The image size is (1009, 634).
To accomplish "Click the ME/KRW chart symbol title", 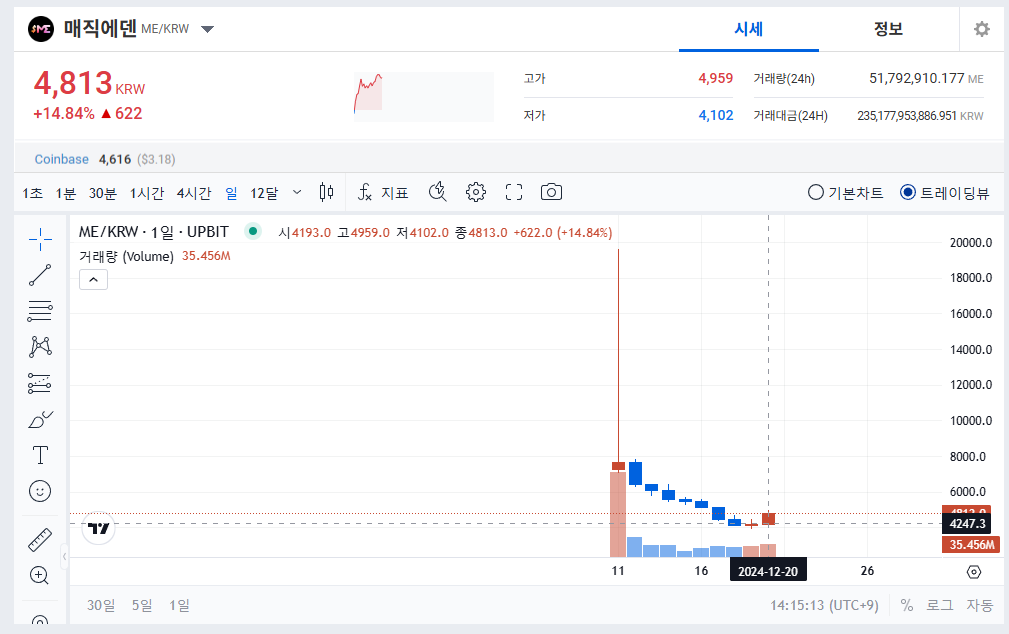I will click(x=154, y=232).
